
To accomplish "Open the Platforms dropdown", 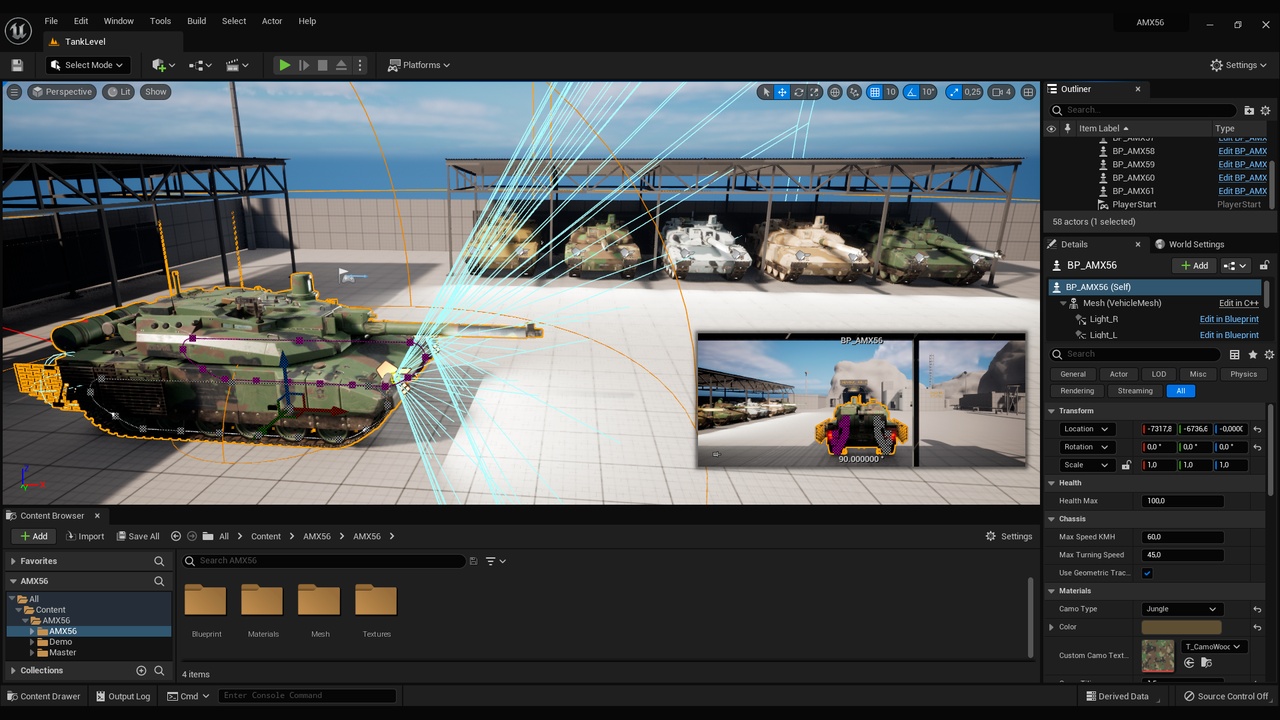I will tap(419, 65).
